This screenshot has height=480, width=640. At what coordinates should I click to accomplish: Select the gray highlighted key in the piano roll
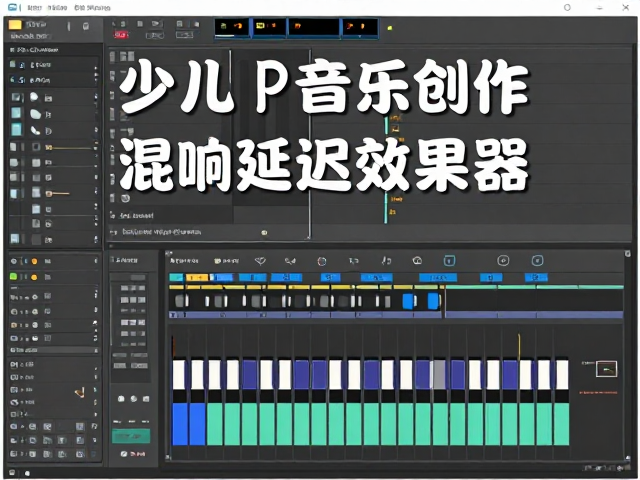[x=439, y=375]
